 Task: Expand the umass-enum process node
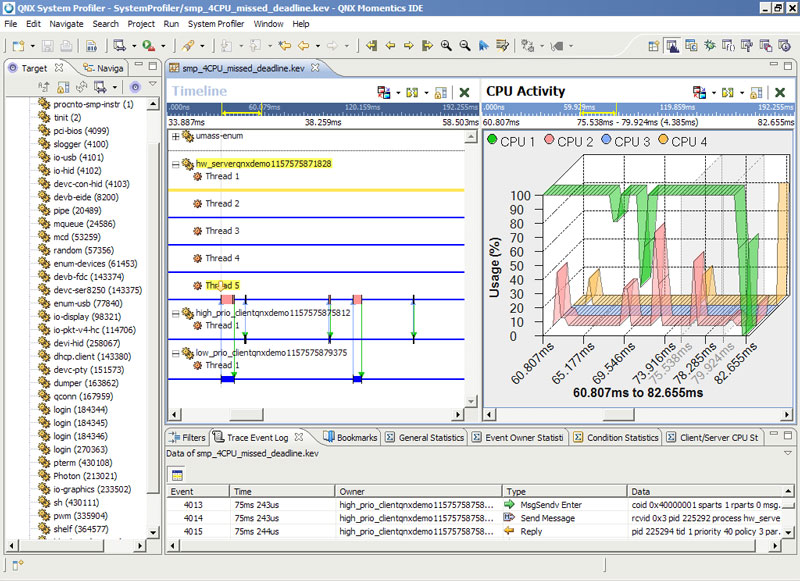click(x=176, y=136)
